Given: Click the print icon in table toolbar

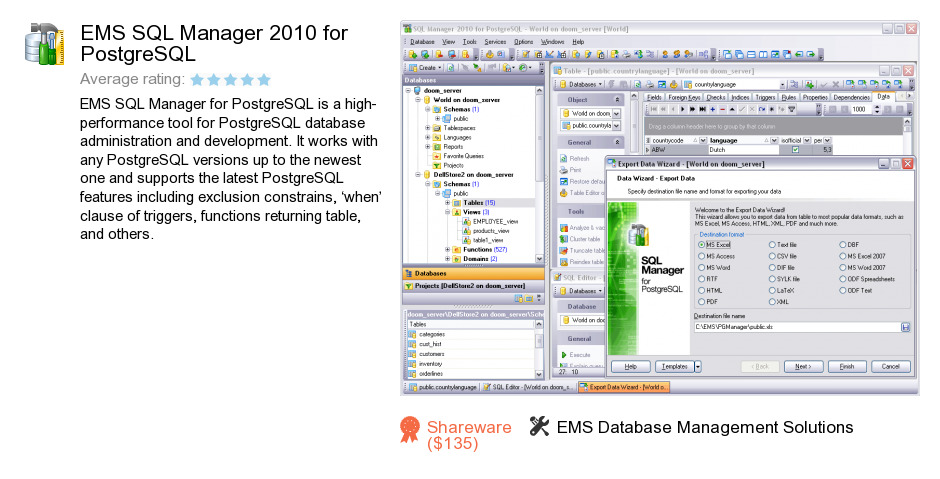Looking at the screenshot, I should pyautogui.click(x=650, y=85).
